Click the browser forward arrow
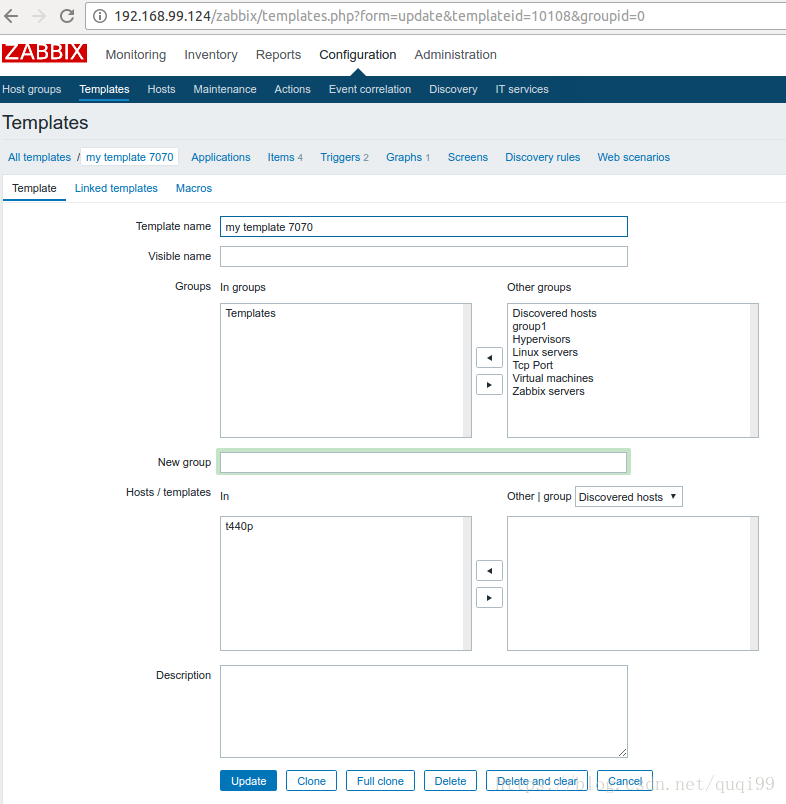The width and height of the screenshot is (786, 804). 39,16
